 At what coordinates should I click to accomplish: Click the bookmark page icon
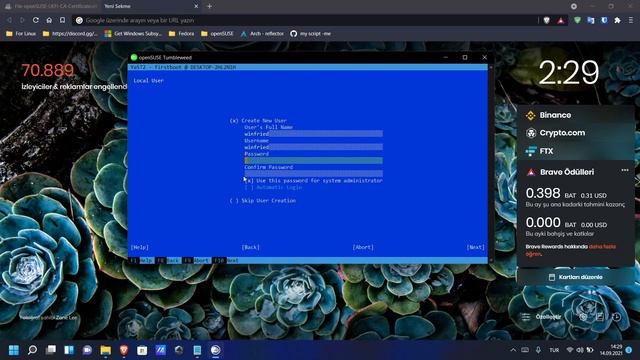tap(62, 20)
